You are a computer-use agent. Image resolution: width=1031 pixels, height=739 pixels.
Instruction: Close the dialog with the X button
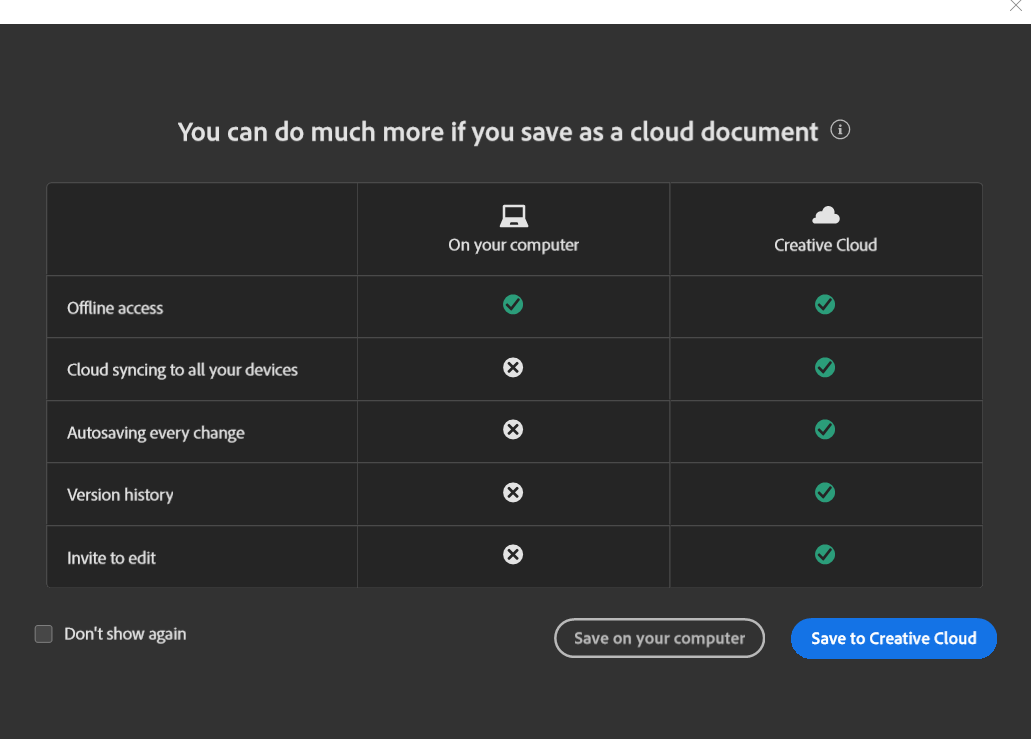click(x=1016, y=6)
